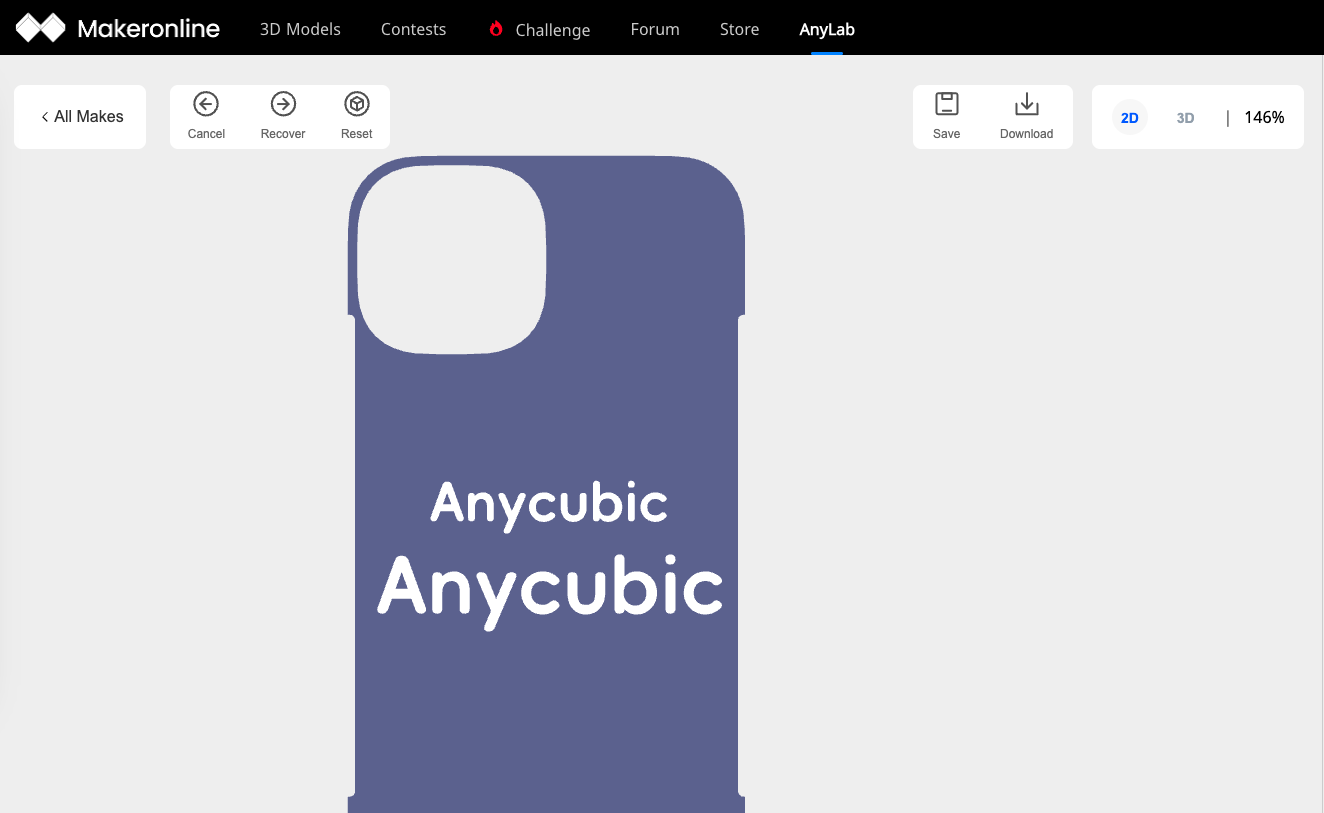This screenshot has width=1324, height=813.
Task: Click the Makeronline logo
Action: tap(118, 28)
